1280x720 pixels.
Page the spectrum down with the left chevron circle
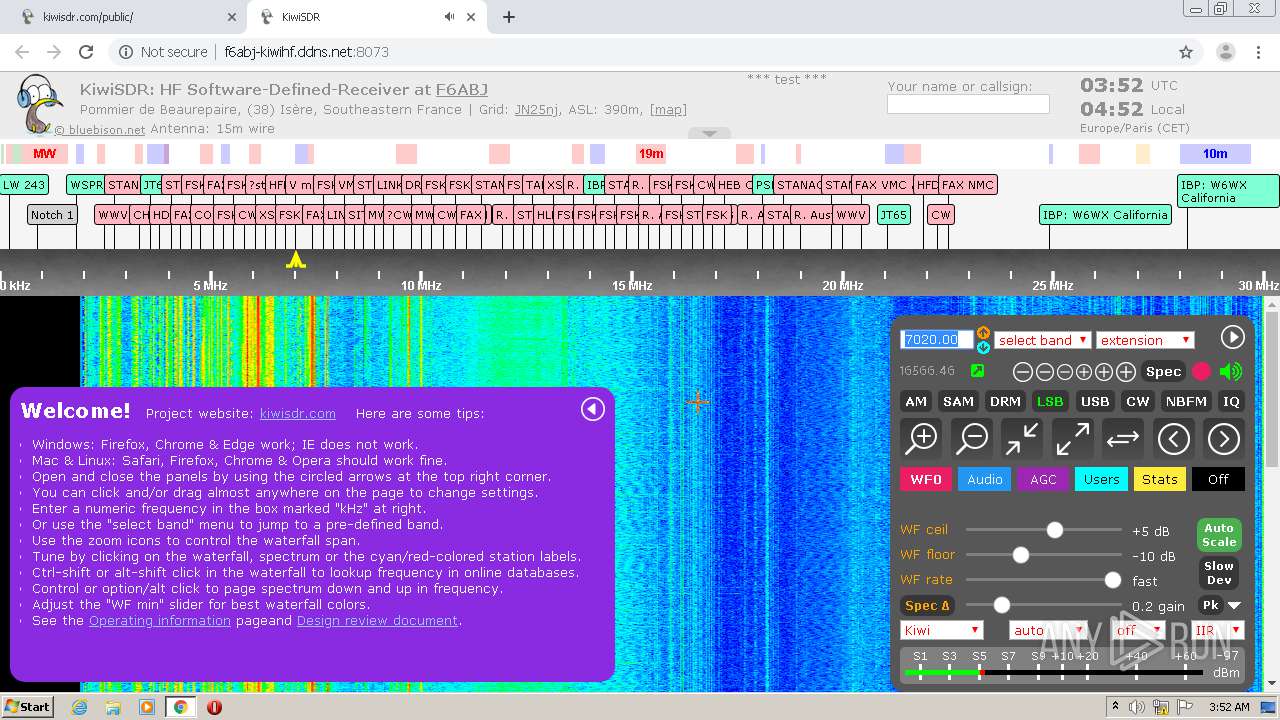[x=1174, y=438]
